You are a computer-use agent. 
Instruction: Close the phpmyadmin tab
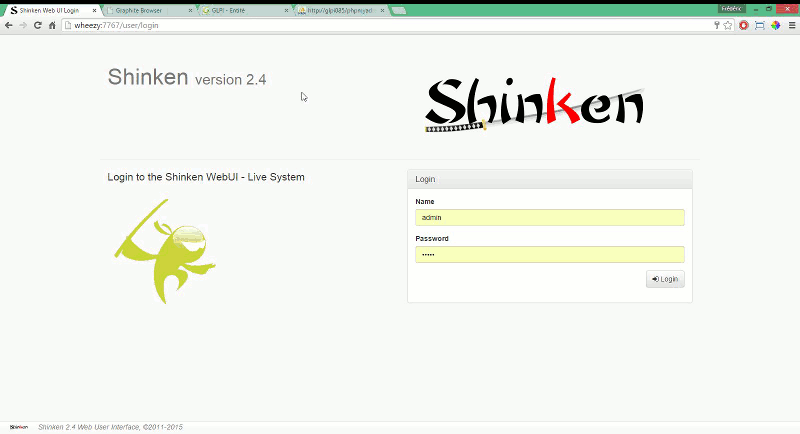[382, 10]
